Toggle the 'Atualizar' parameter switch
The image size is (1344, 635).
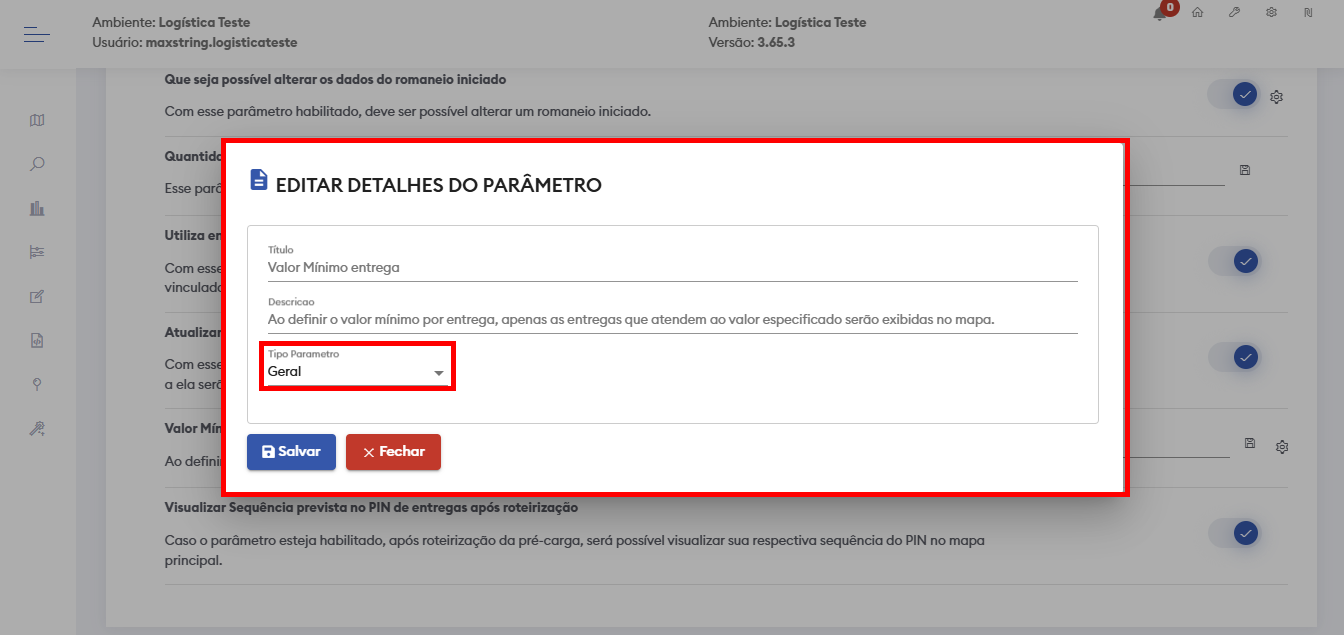pyautogui.click(x=1234, y=357)
